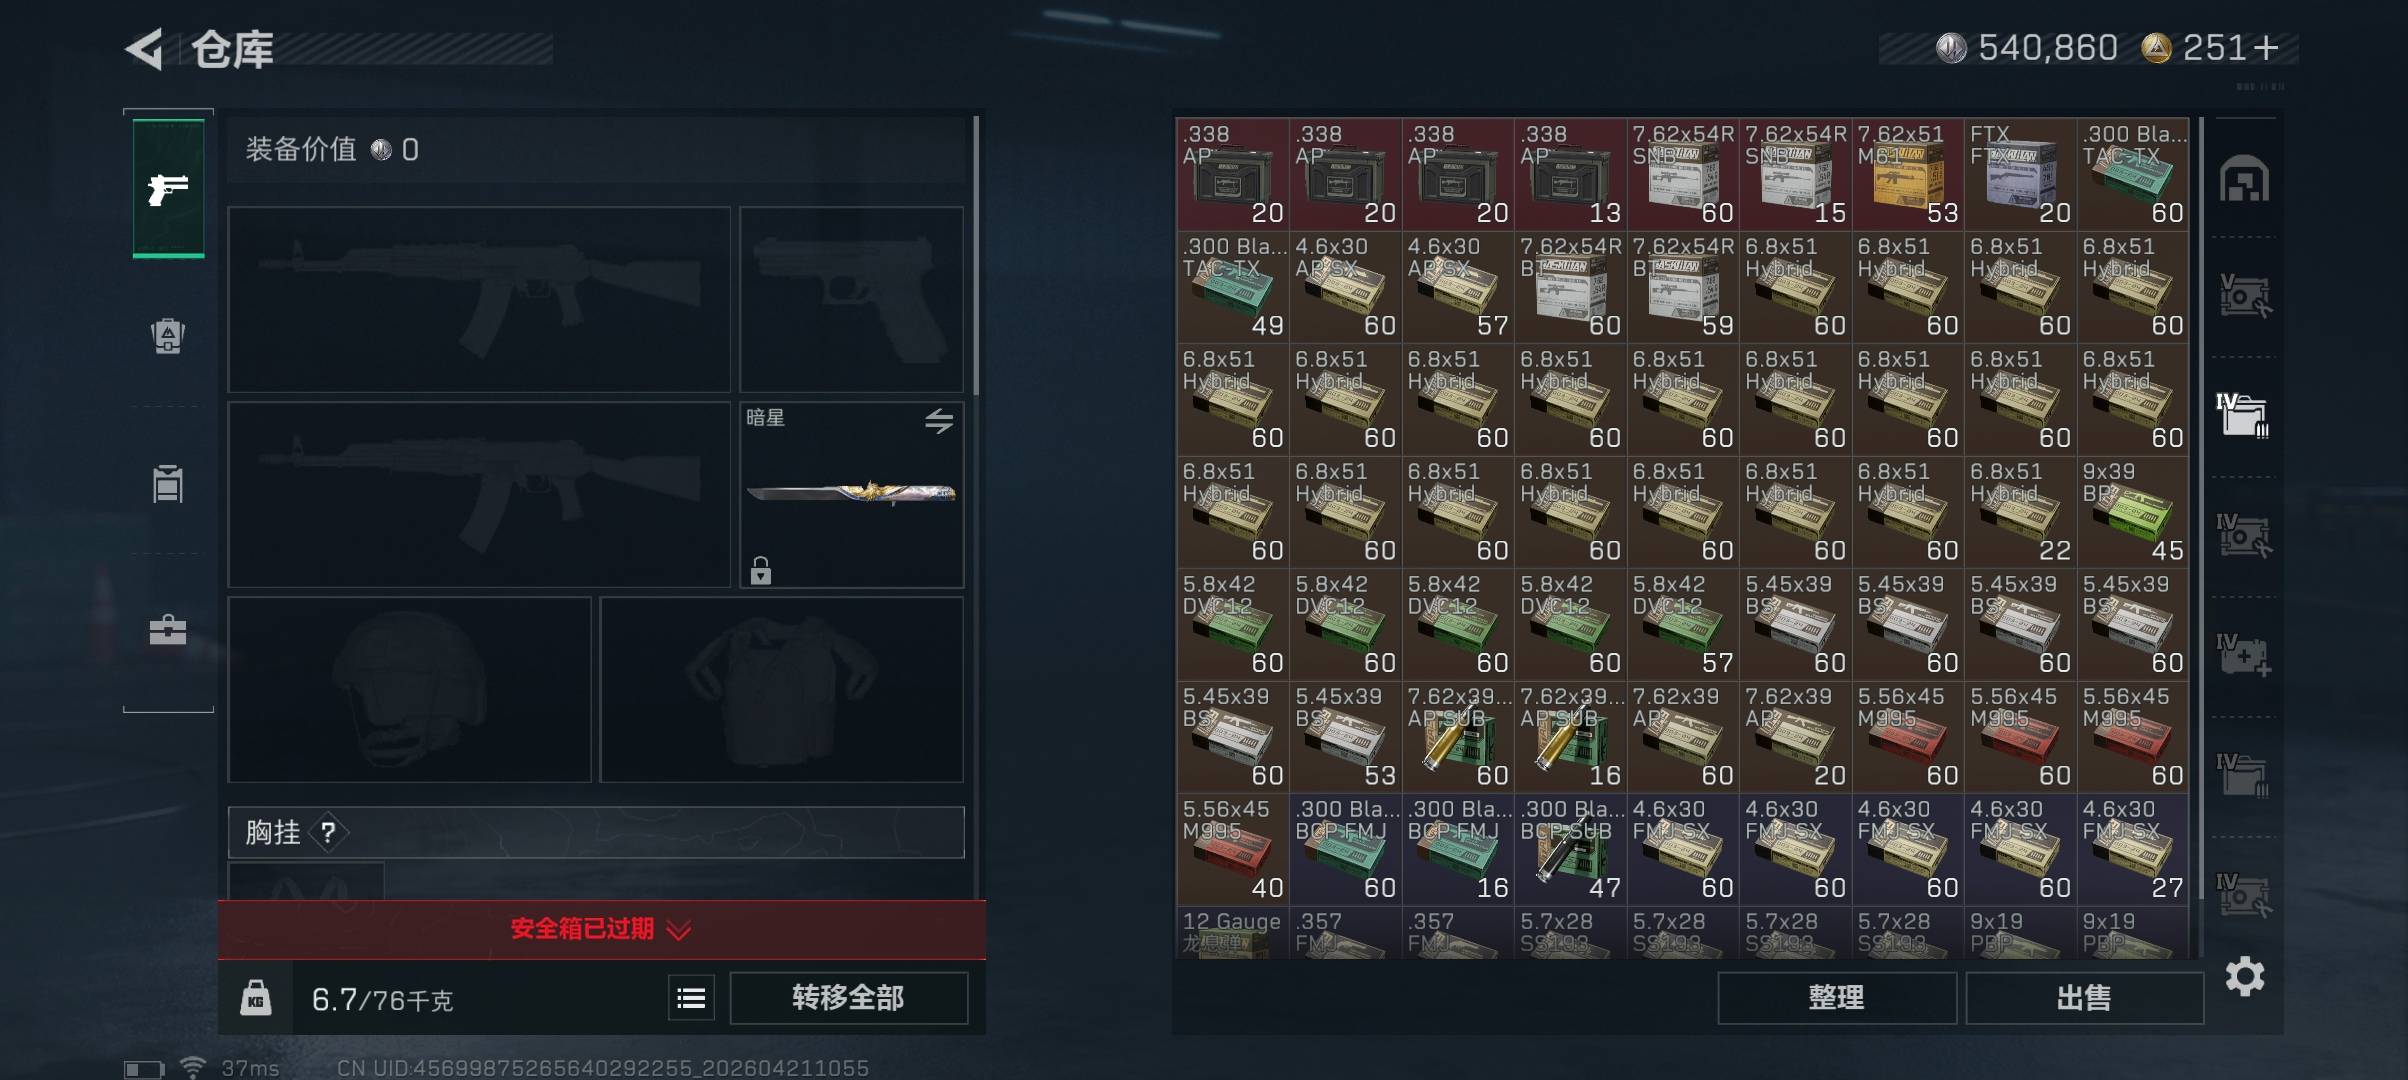Image resolution: width=2408 pixels, height=1080 pixels.
Task: Click the 整理 sort button
Action: [1836, 998]
